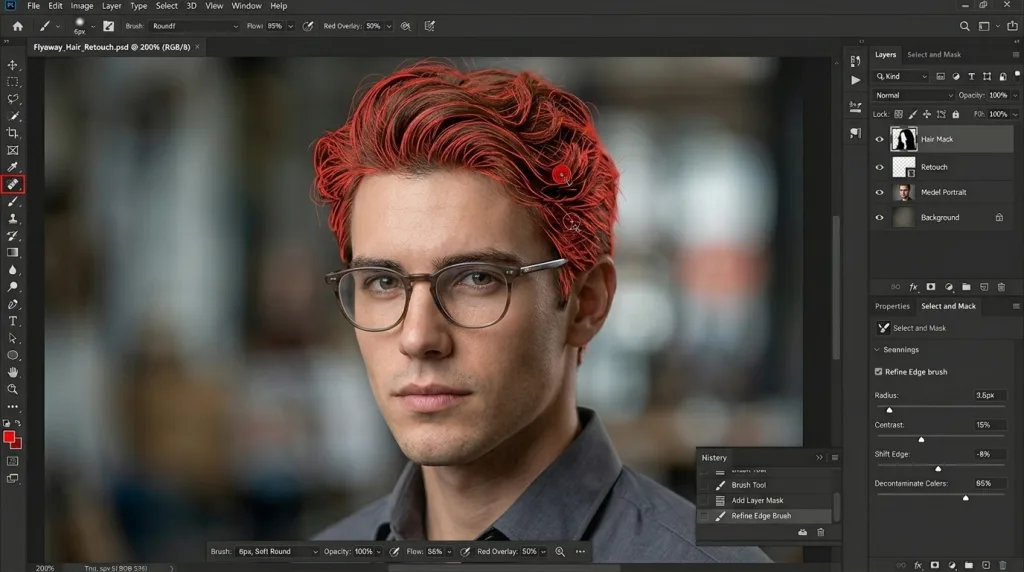Hide the Model Portrait layer

point(879,193)
